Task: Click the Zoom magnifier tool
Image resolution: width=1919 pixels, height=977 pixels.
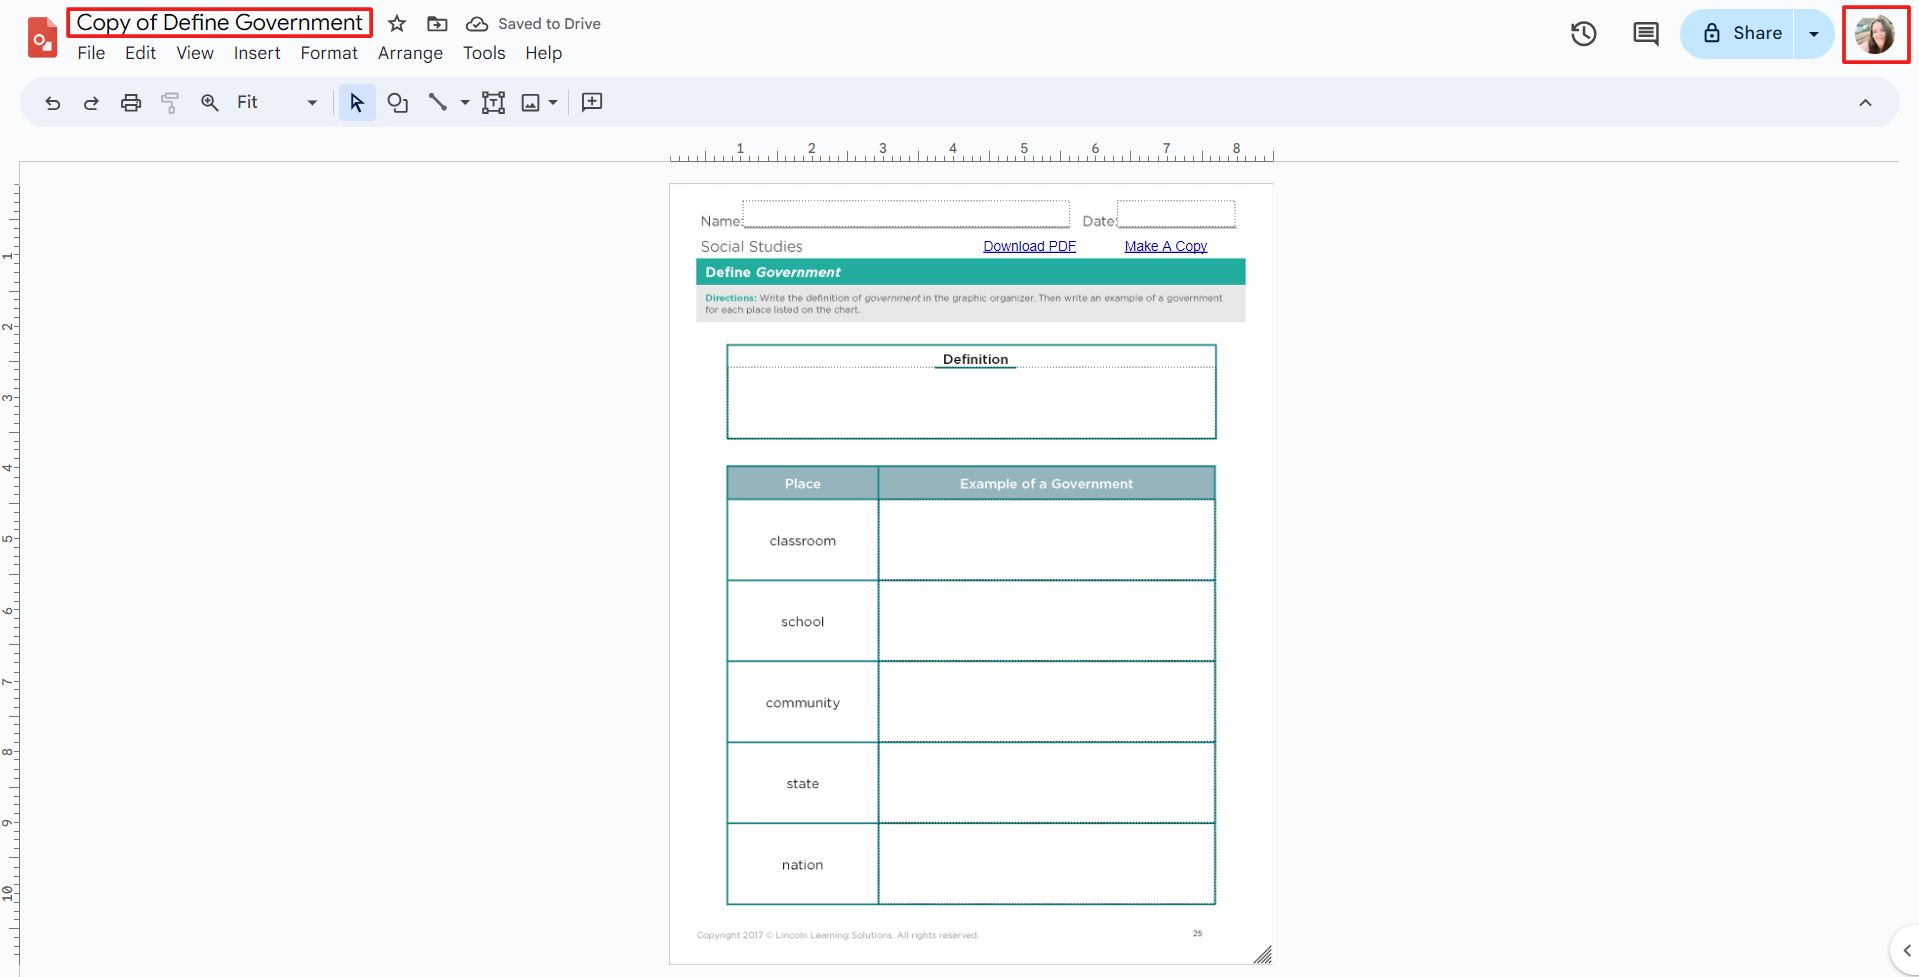Action: click(209, 102)
